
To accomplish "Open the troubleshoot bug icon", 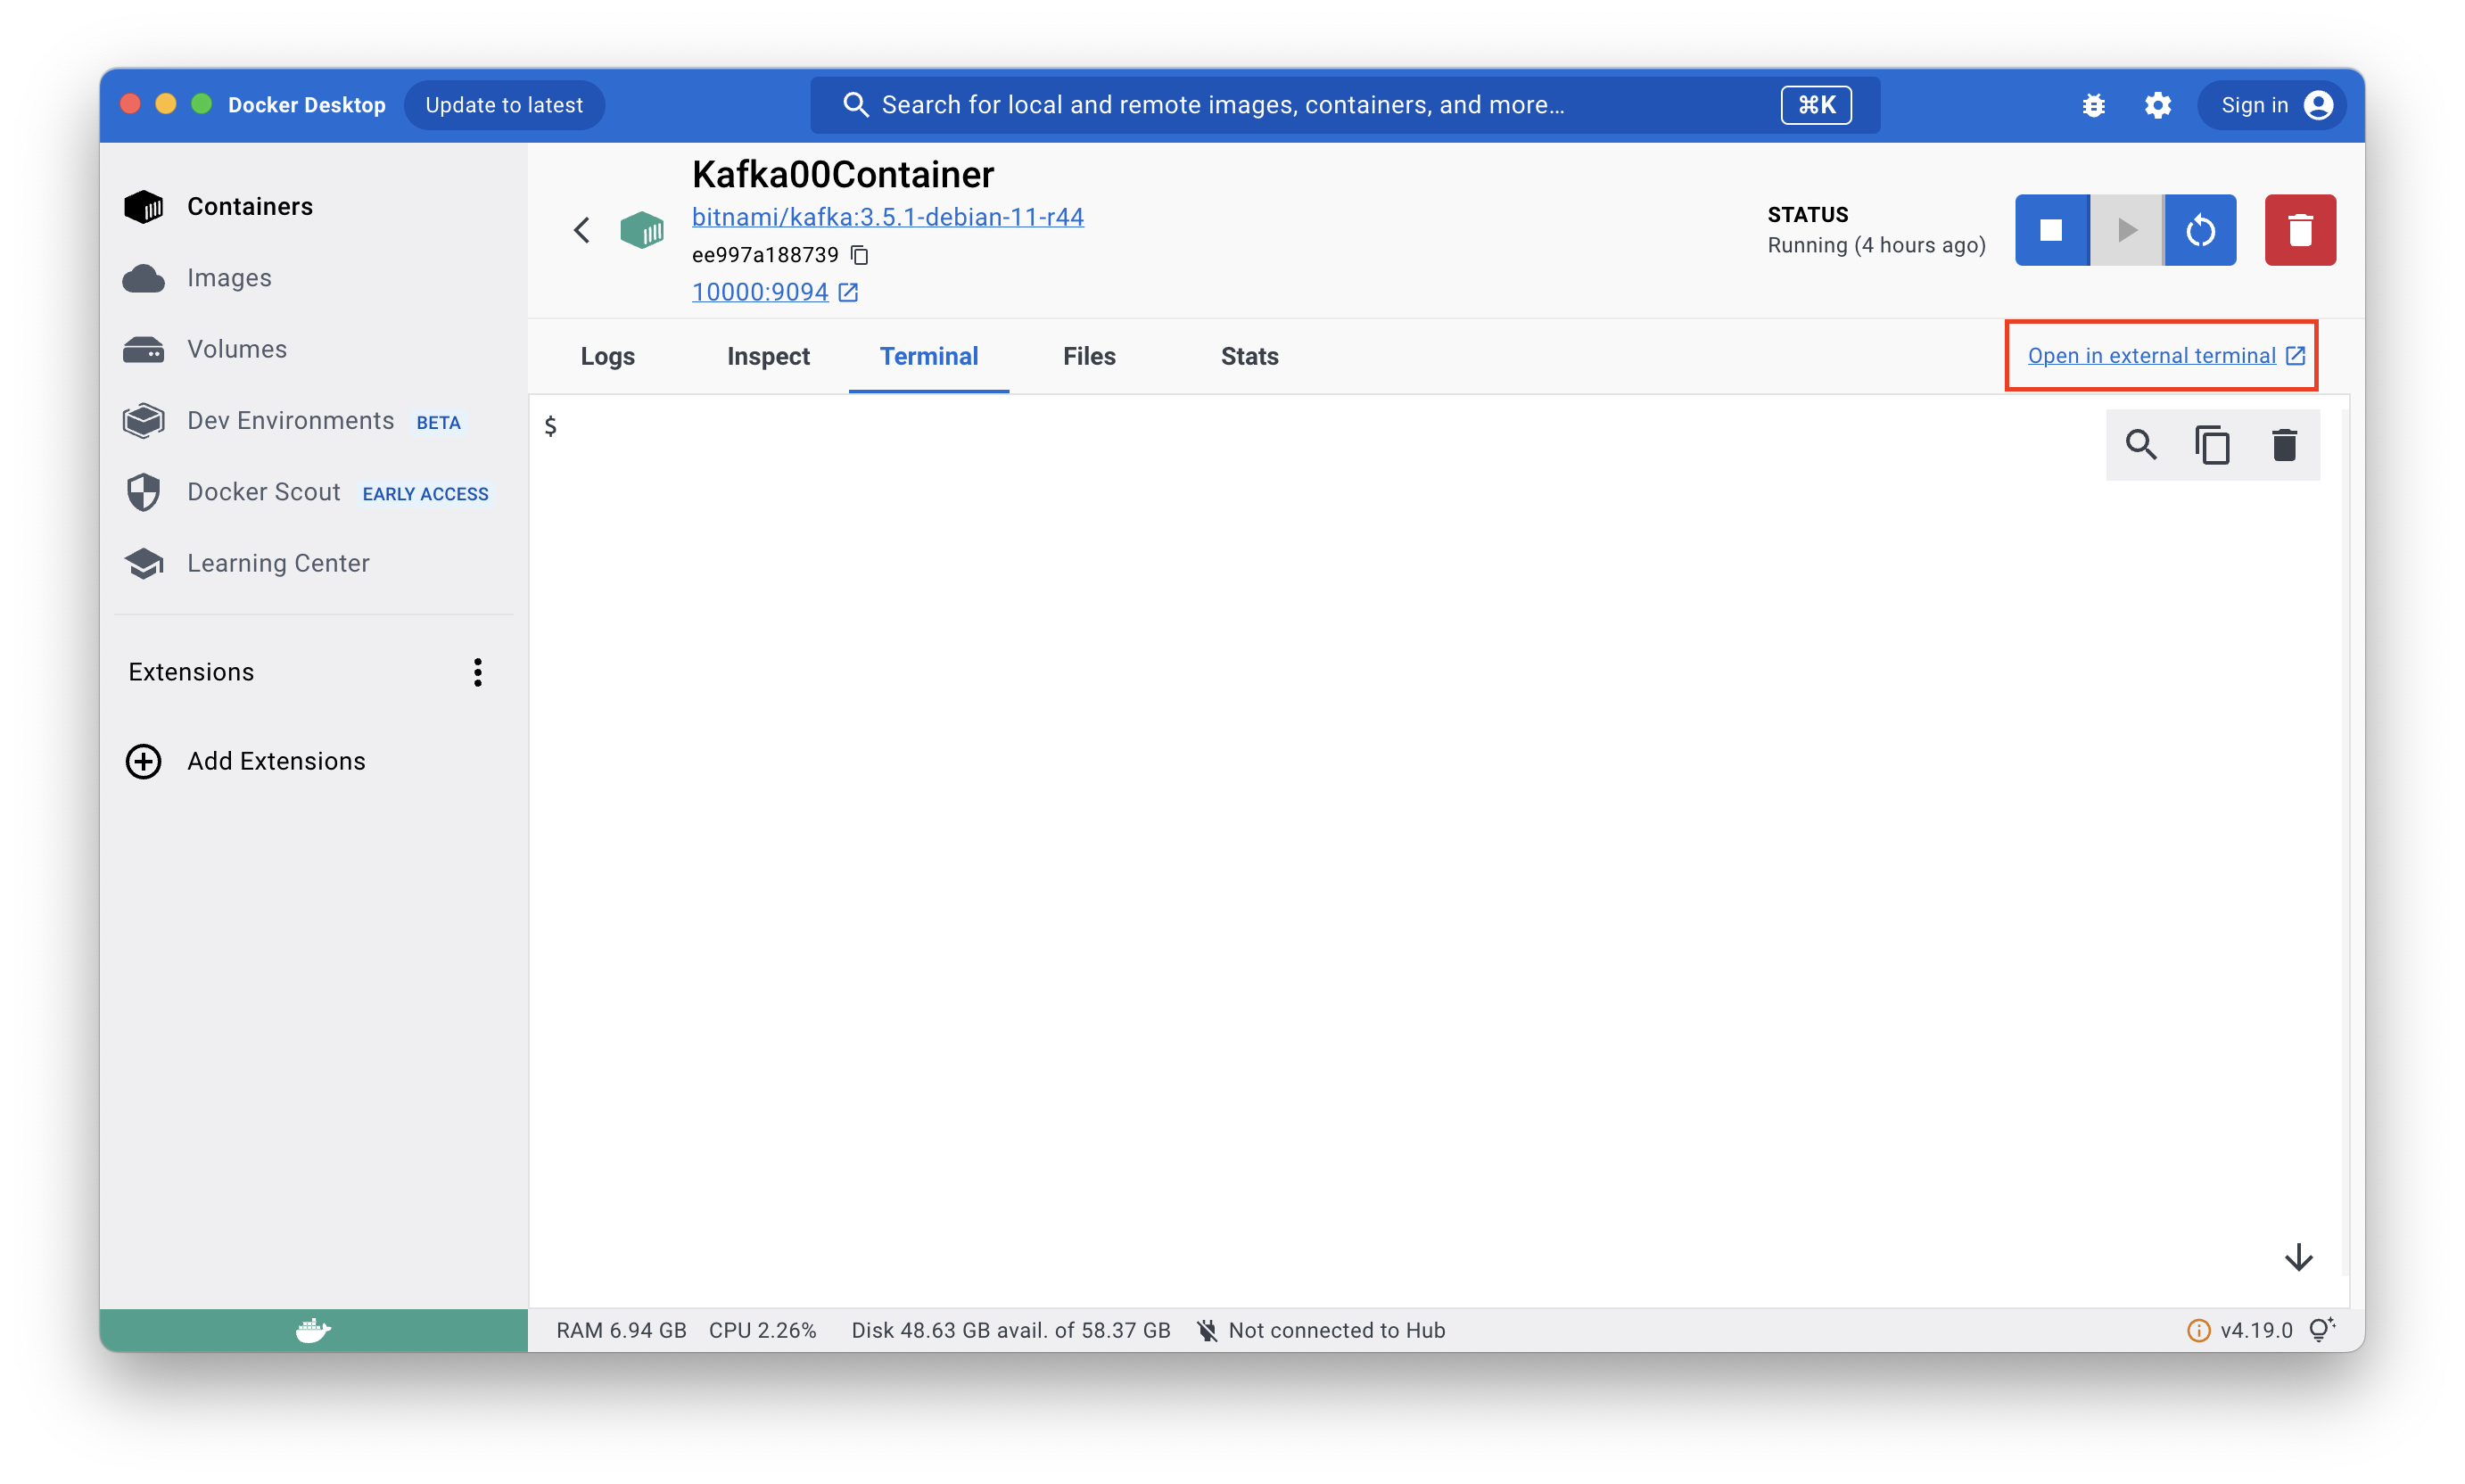I will coord(2093,105).
